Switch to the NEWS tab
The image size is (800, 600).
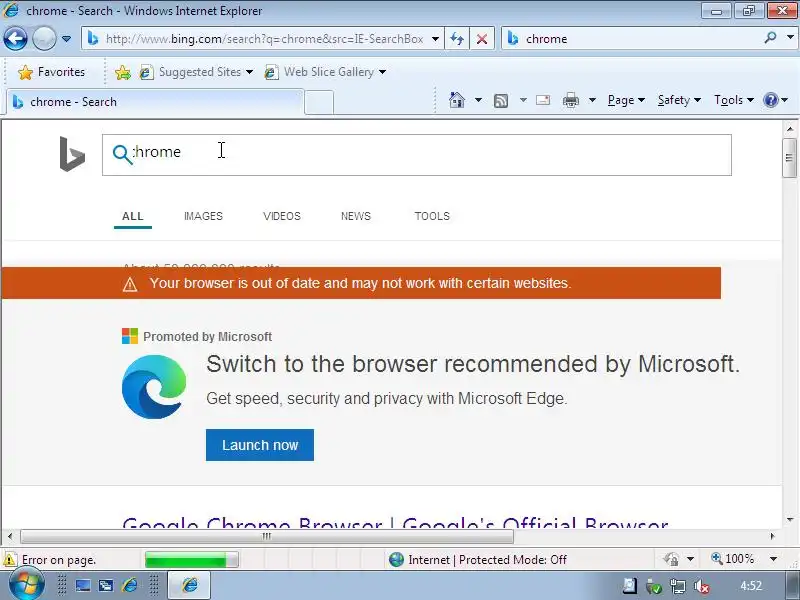[356, 216]
